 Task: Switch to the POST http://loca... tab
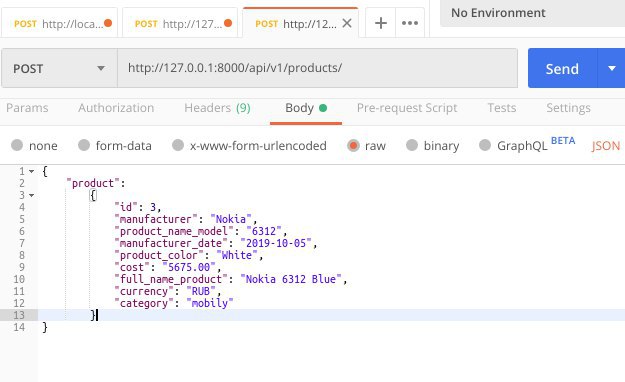(59, 23)
